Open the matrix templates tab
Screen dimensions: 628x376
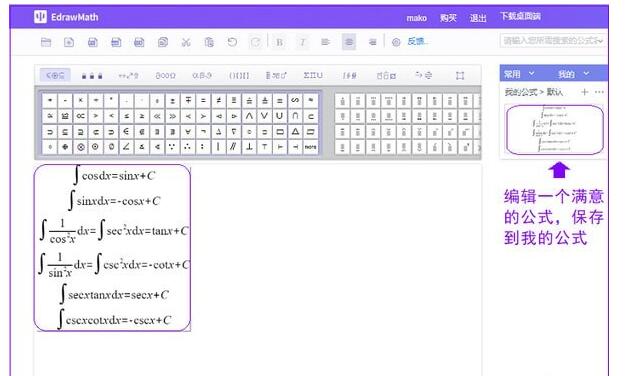point(460,75)
